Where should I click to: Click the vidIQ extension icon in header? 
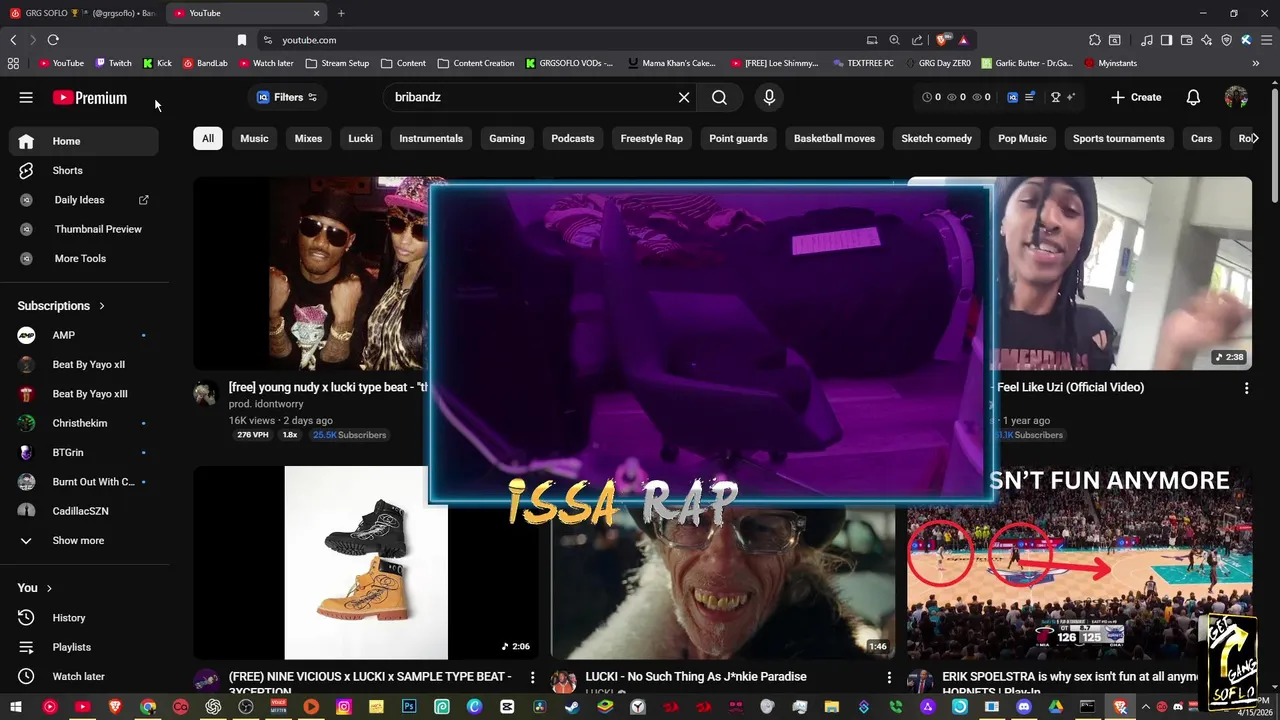[1012, 97]
